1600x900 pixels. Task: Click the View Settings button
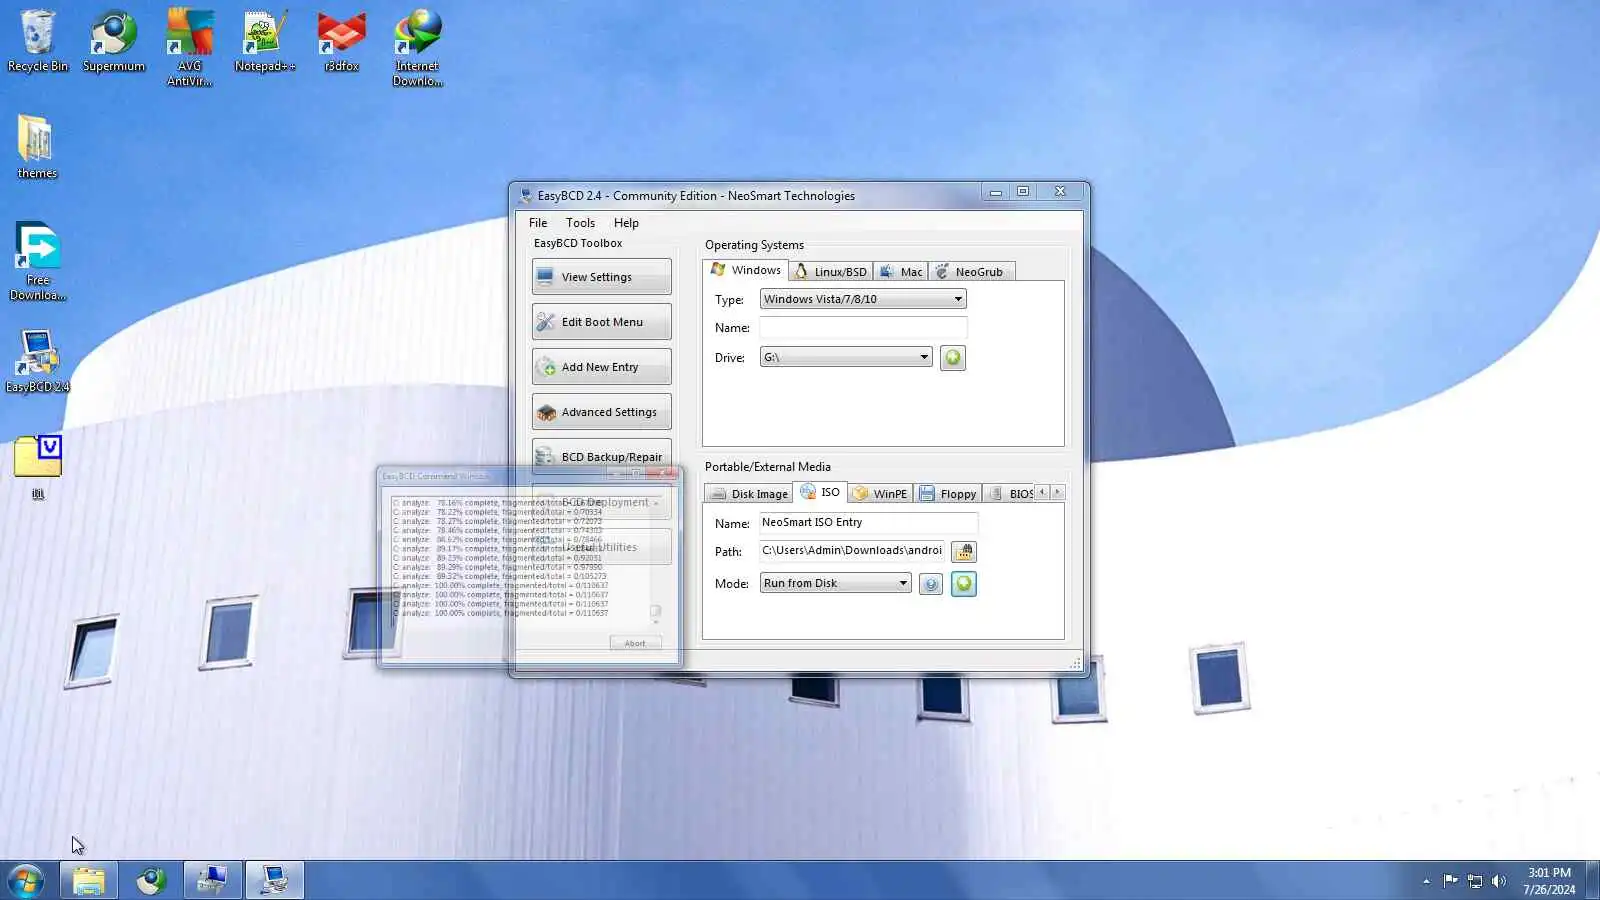[602, 277]
